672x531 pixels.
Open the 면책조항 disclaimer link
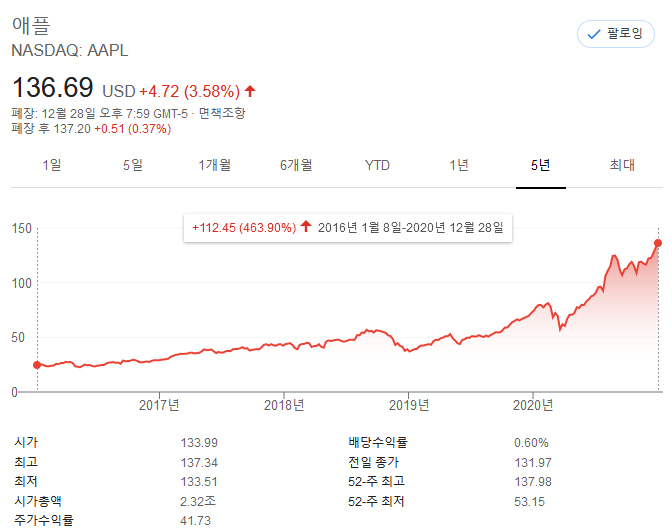(x=222, y=113)
